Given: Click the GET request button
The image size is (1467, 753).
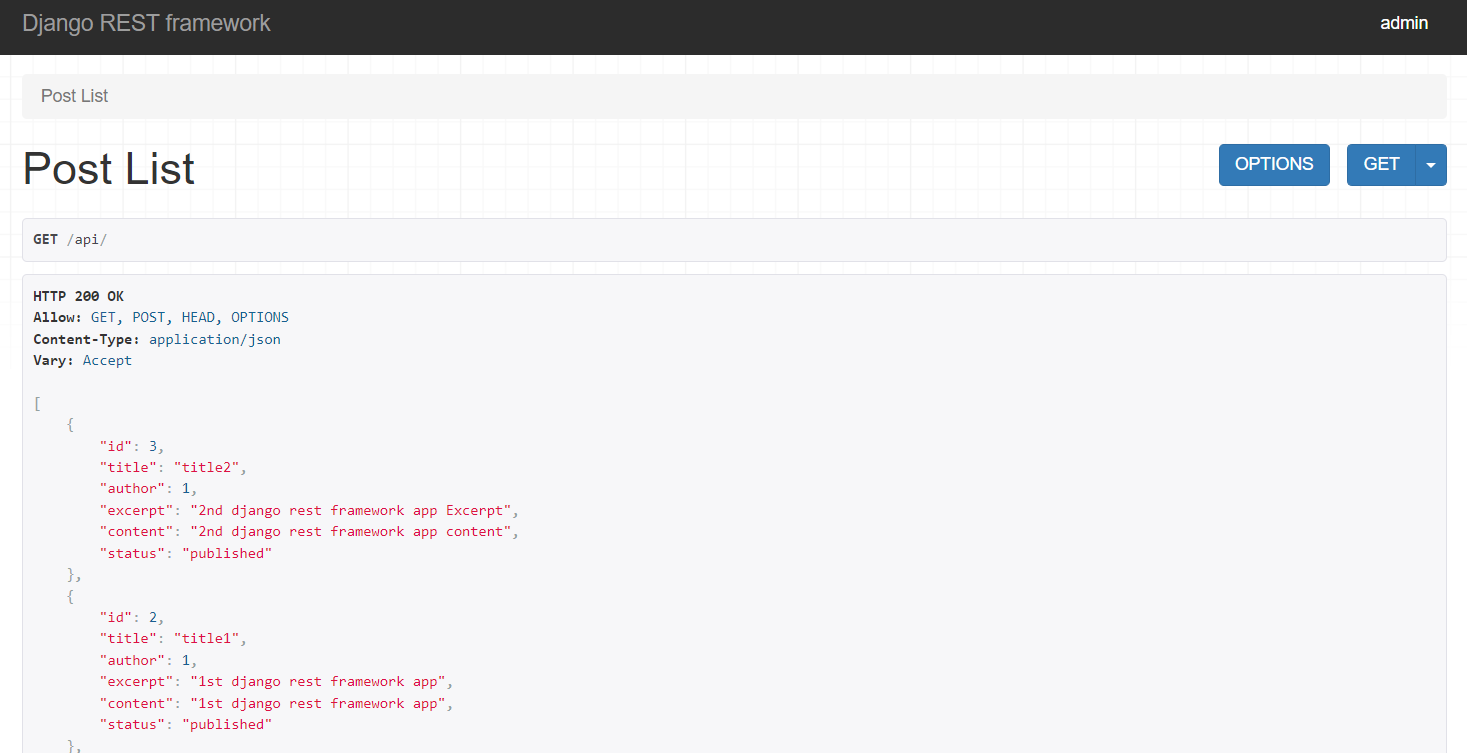Looking at the screenshot, I should click(1381, 165).
